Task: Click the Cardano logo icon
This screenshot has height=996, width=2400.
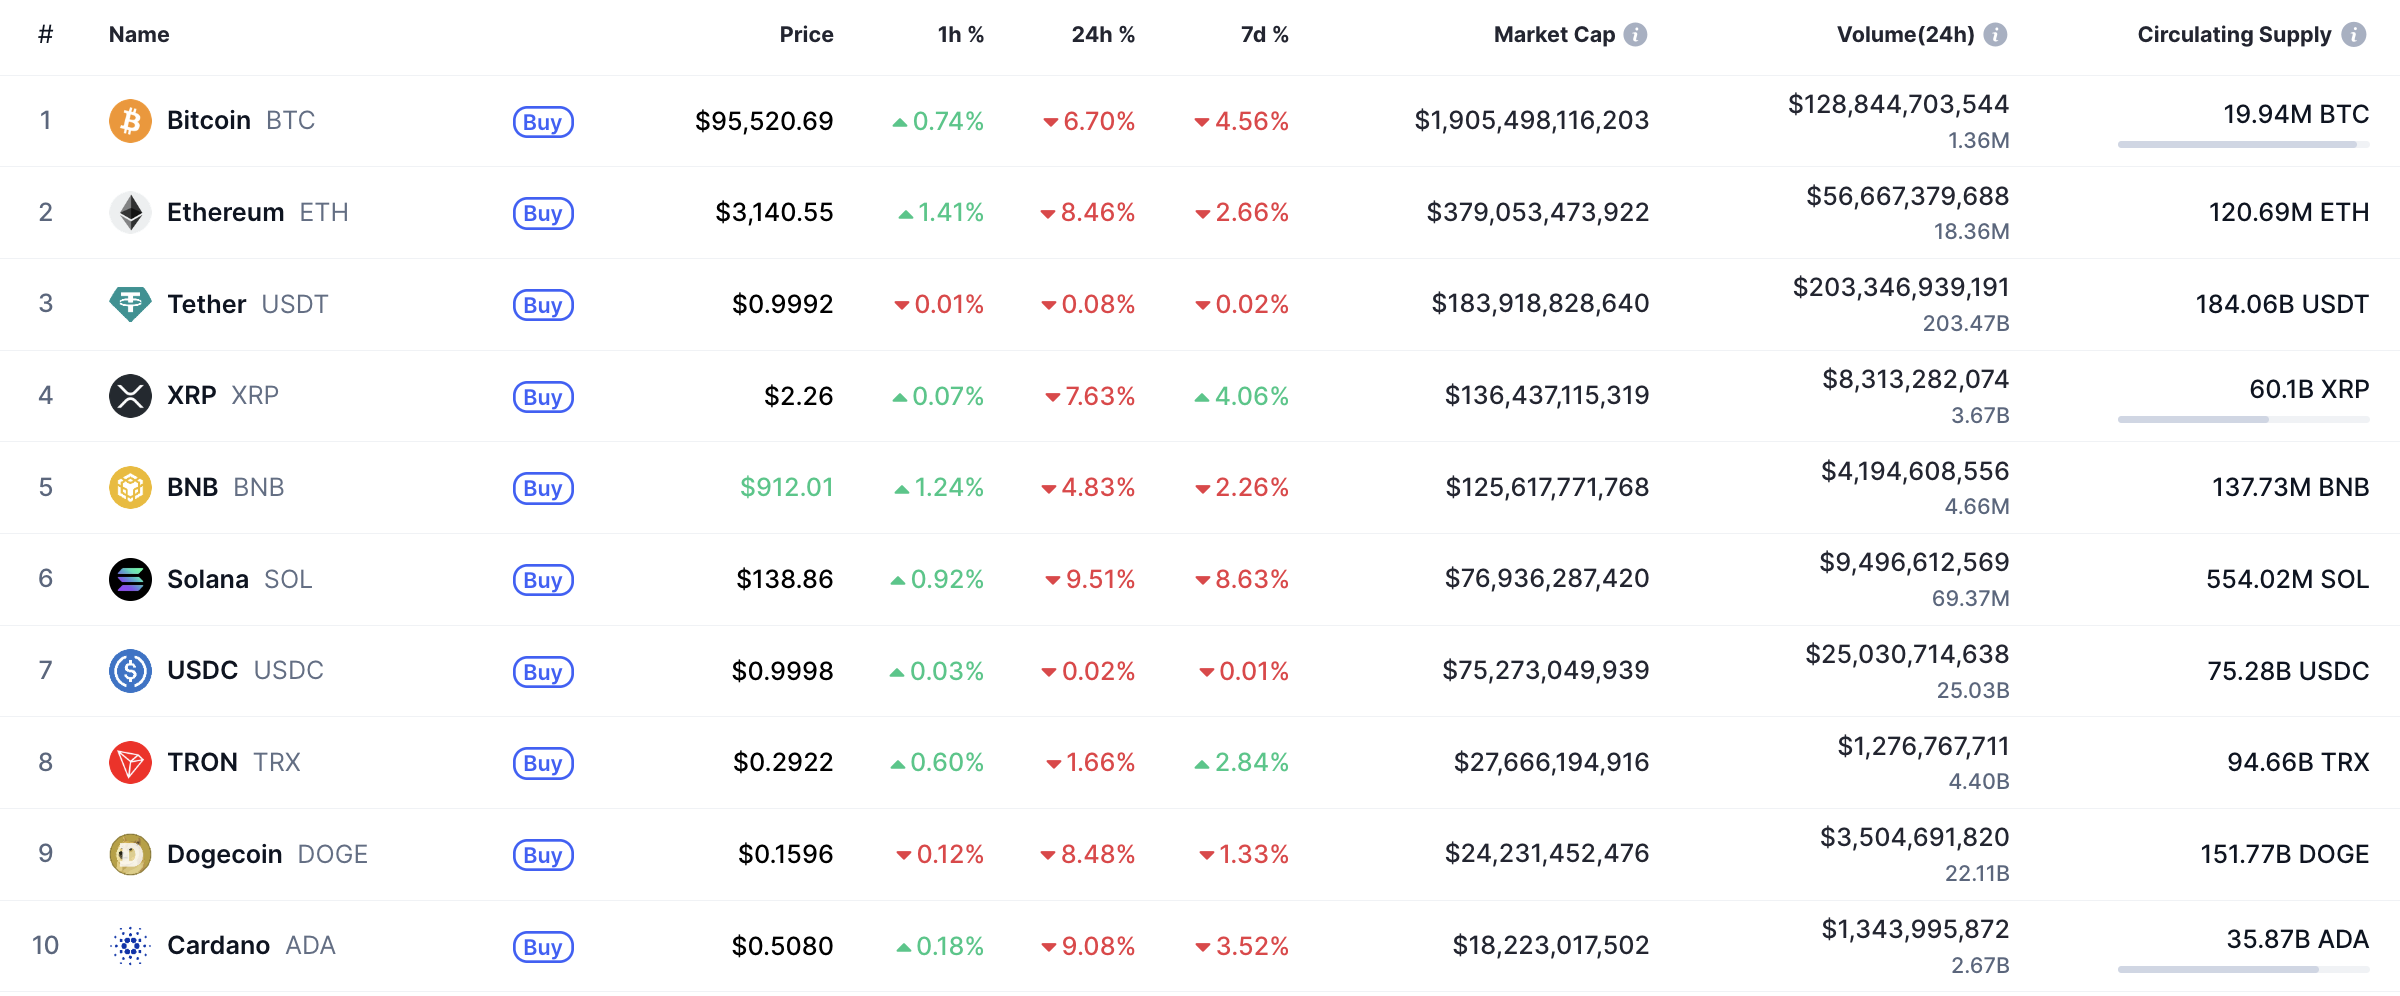Action: point(130,946)
